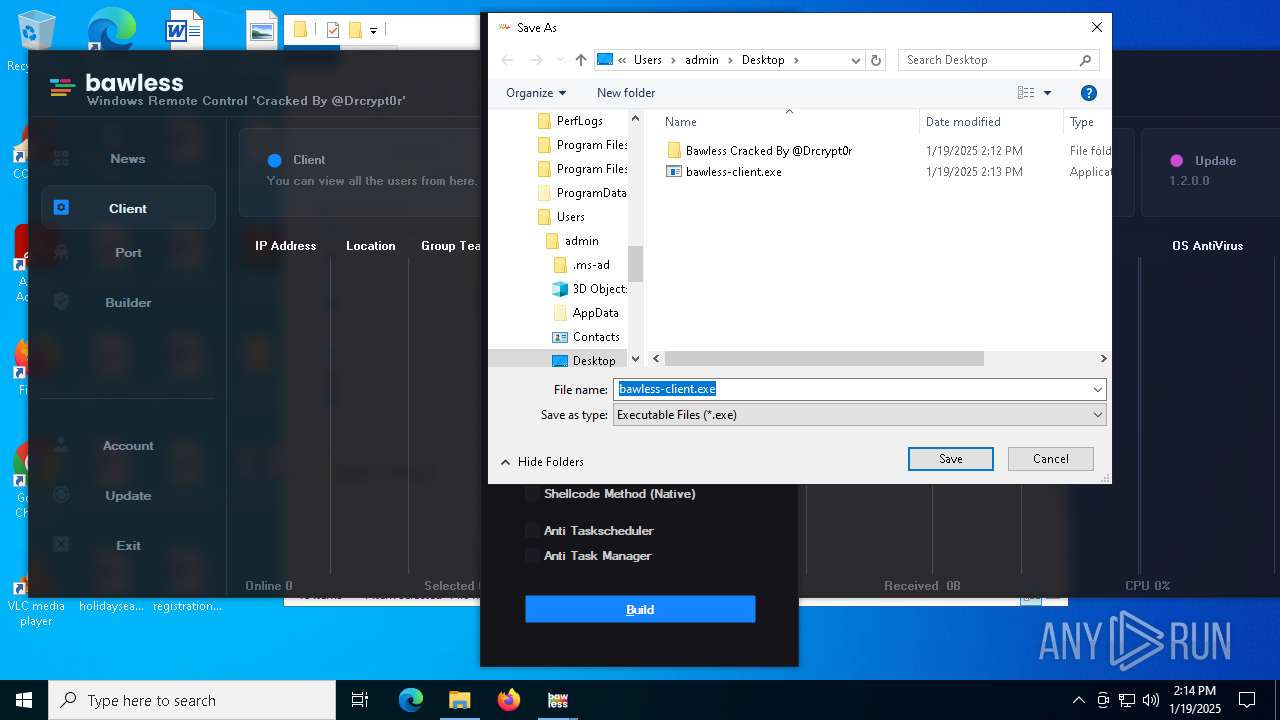This screenshot has width=1280, height=720.
Task: Open Microsoft Edge from taskbar
Action: [x=411, y=700]
